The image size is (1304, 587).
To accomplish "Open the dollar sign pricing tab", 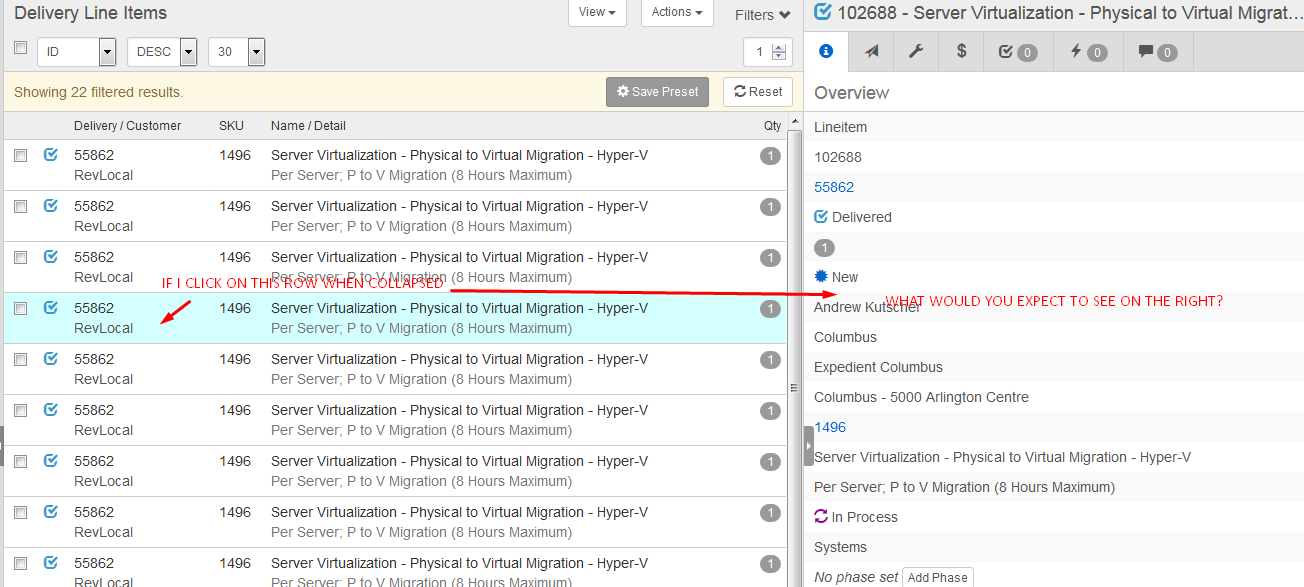I will click(x=961, y=52).
